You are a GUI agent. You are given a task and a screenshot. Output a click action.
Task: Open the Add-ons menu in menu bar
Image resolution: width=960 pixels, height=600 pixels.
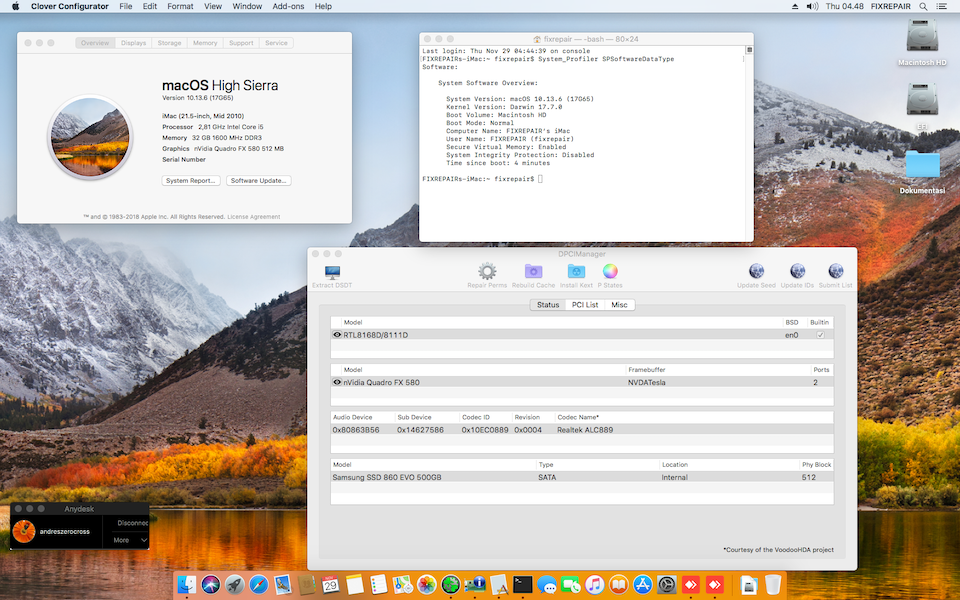pyautogui.click(x=288, y=6)
